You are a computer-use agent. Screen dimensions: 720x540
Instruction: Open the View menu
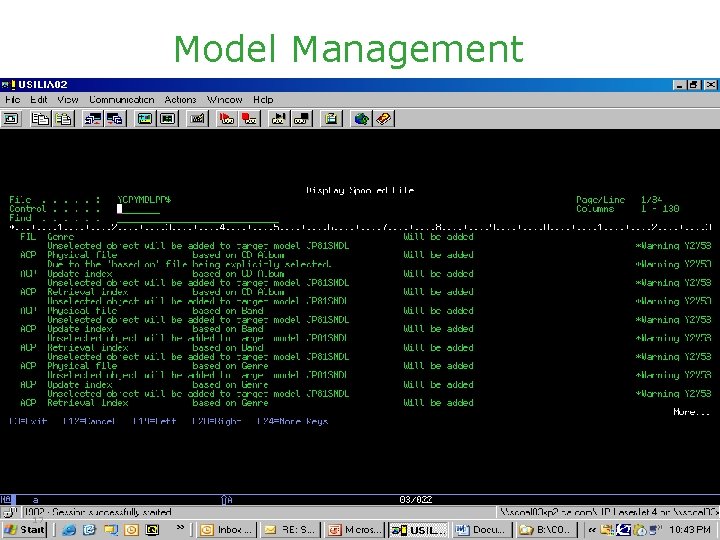click(68, 99)
